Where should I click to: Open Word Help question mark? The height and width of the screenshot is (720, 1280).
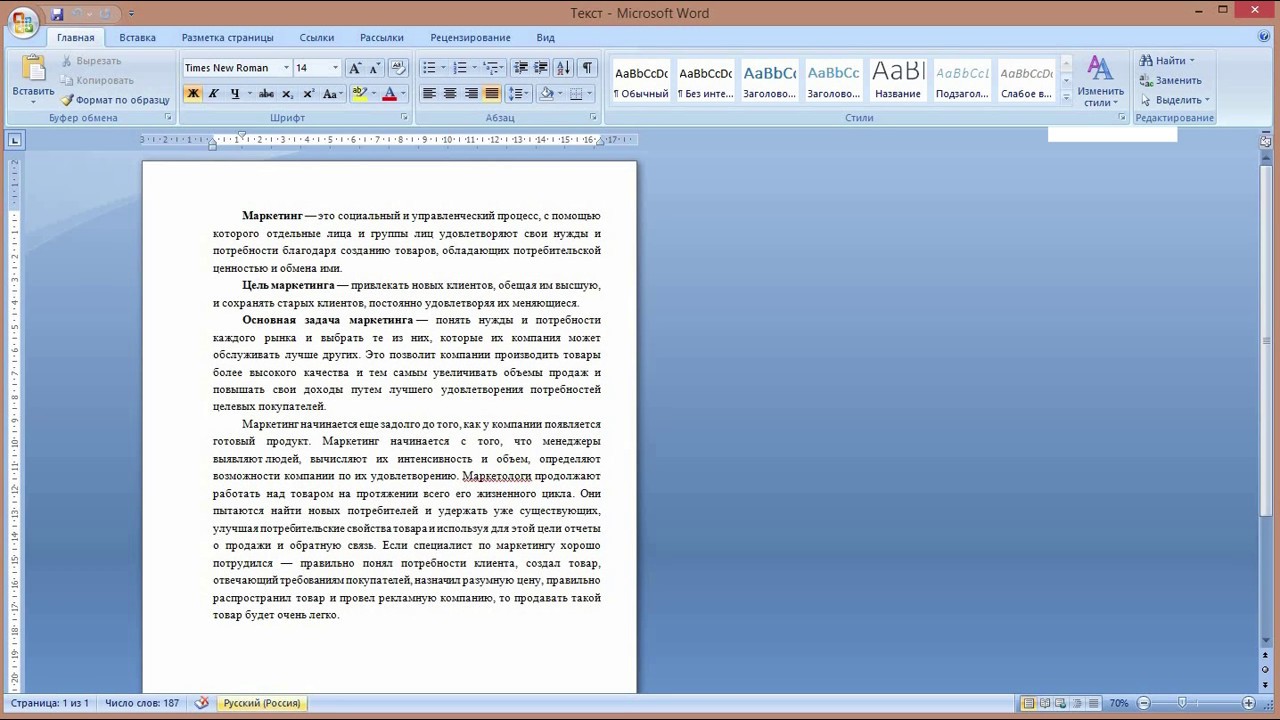click(x=1264, y=37)
